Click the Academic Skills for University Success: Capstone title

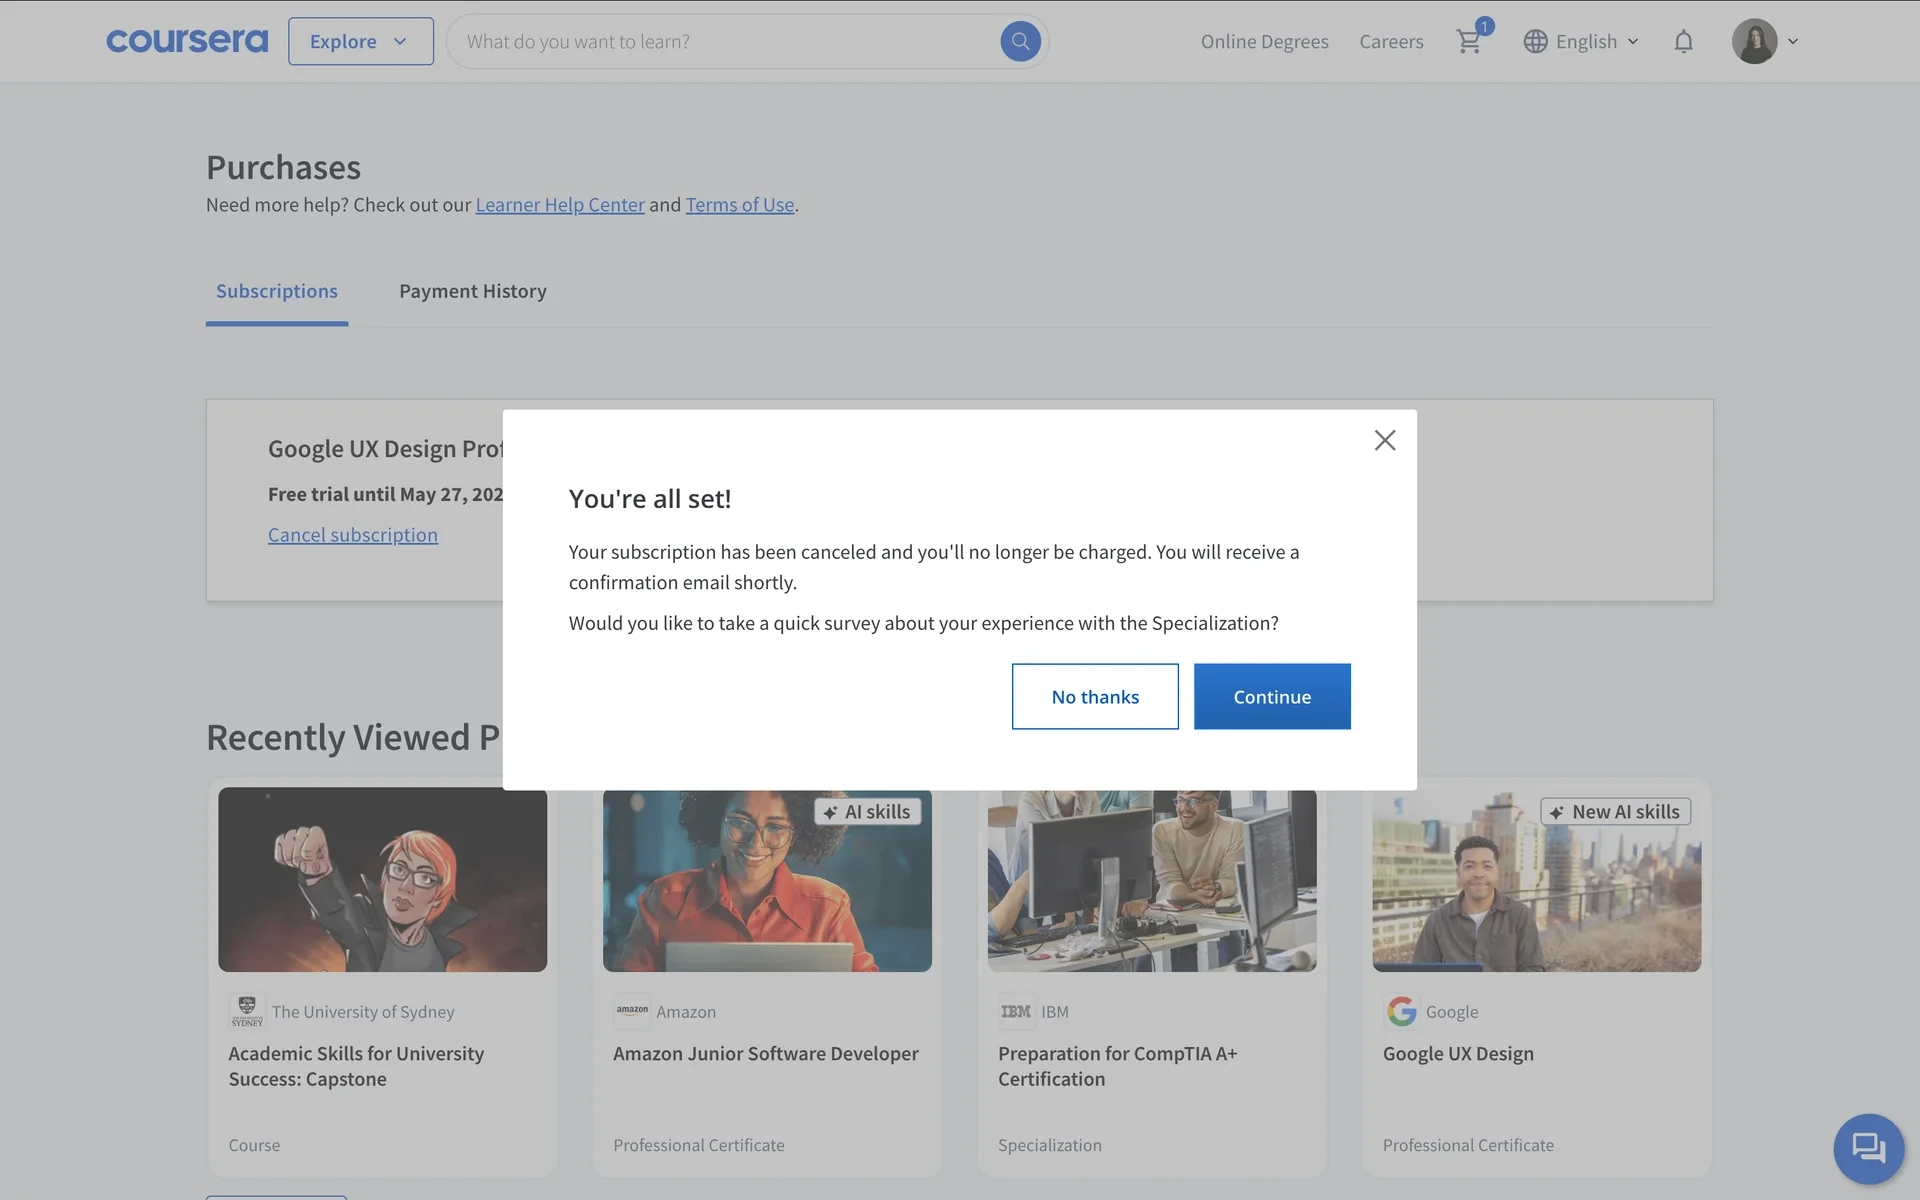pyautogui.click(x=356, y=1066)
